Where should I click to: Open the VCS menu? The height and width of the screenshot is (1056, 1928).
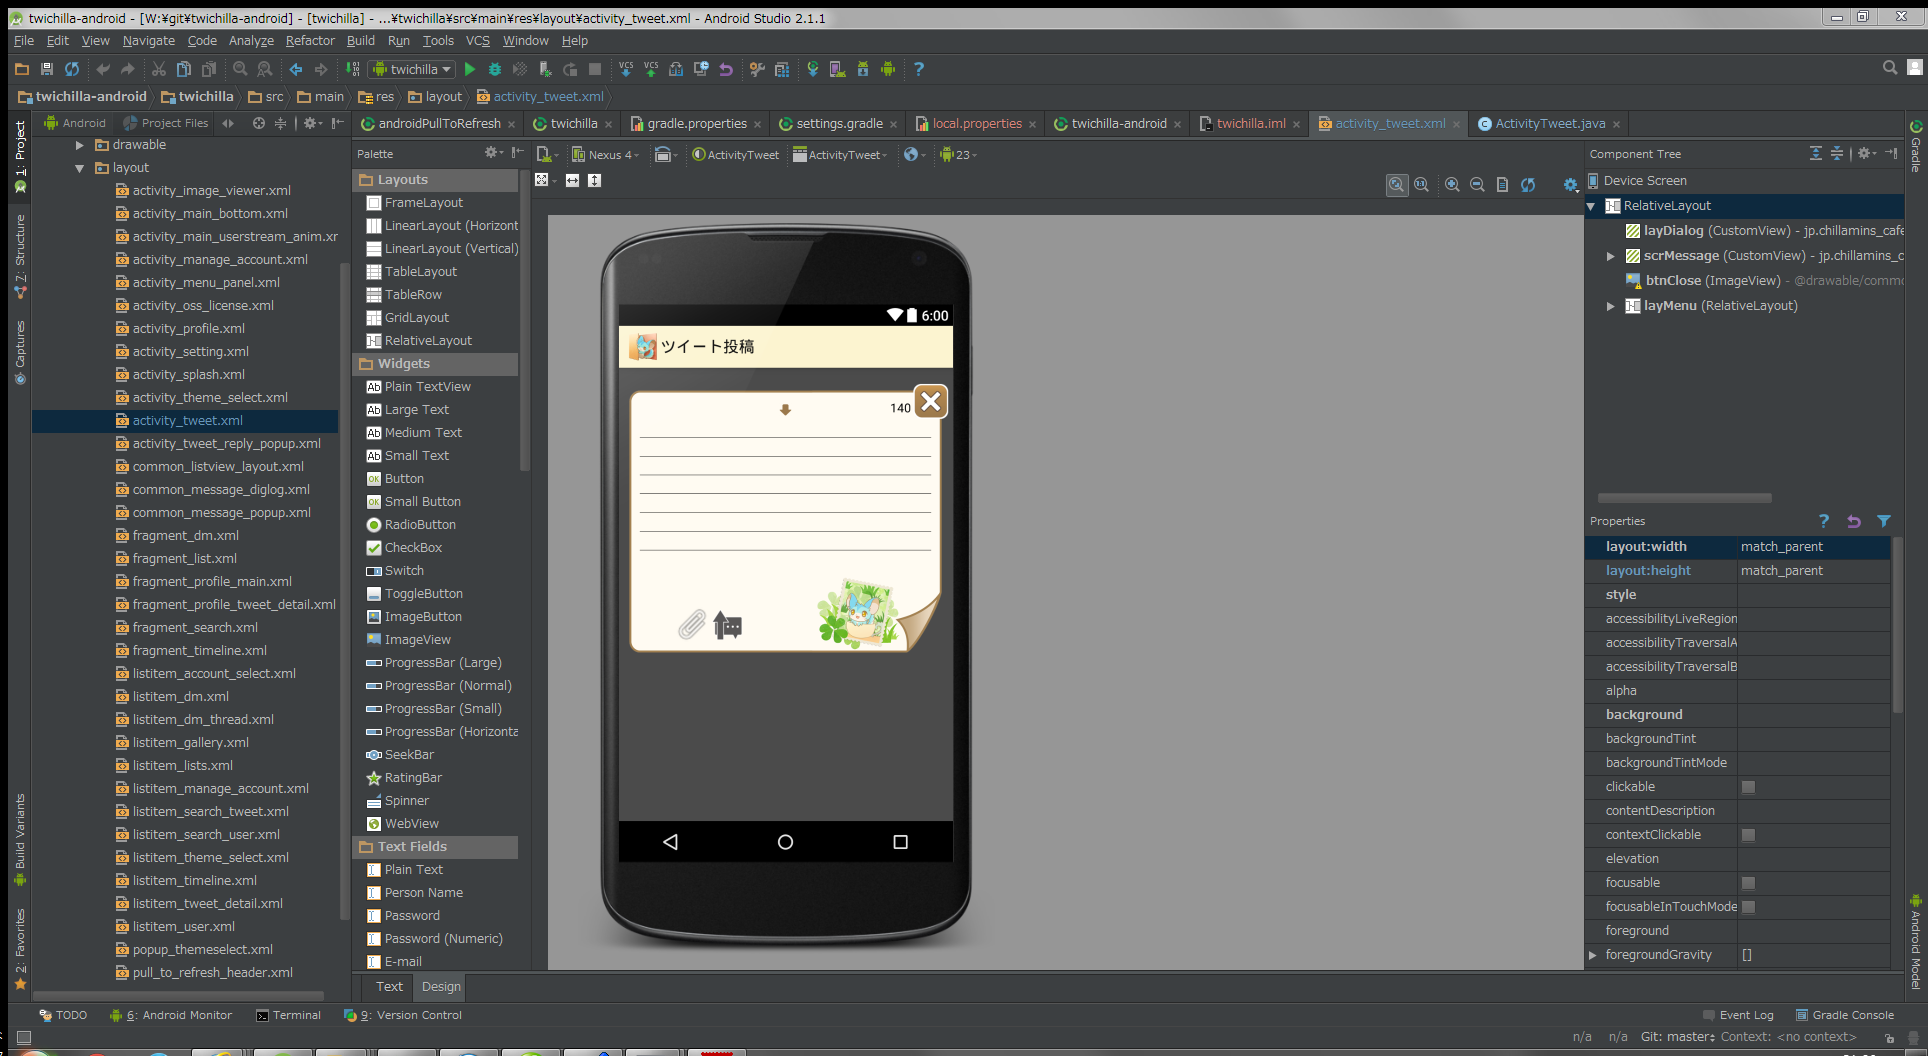[478, 40]
